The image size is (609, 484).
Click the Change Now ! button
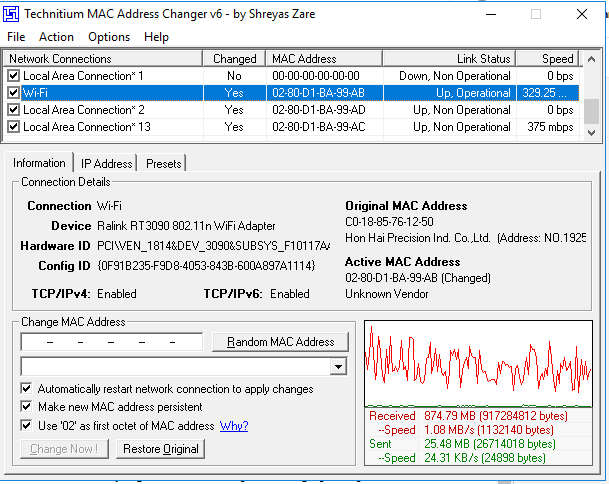pos(64,449)
